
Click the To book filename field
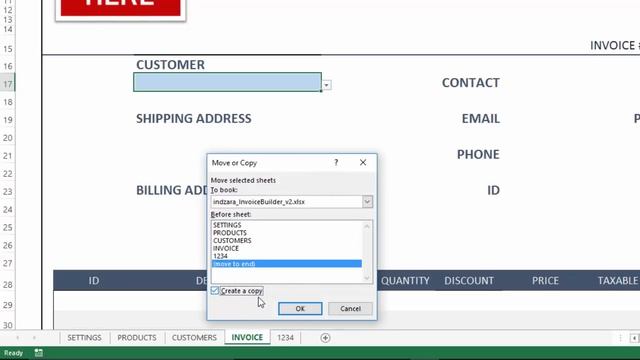tap(287, 202)
